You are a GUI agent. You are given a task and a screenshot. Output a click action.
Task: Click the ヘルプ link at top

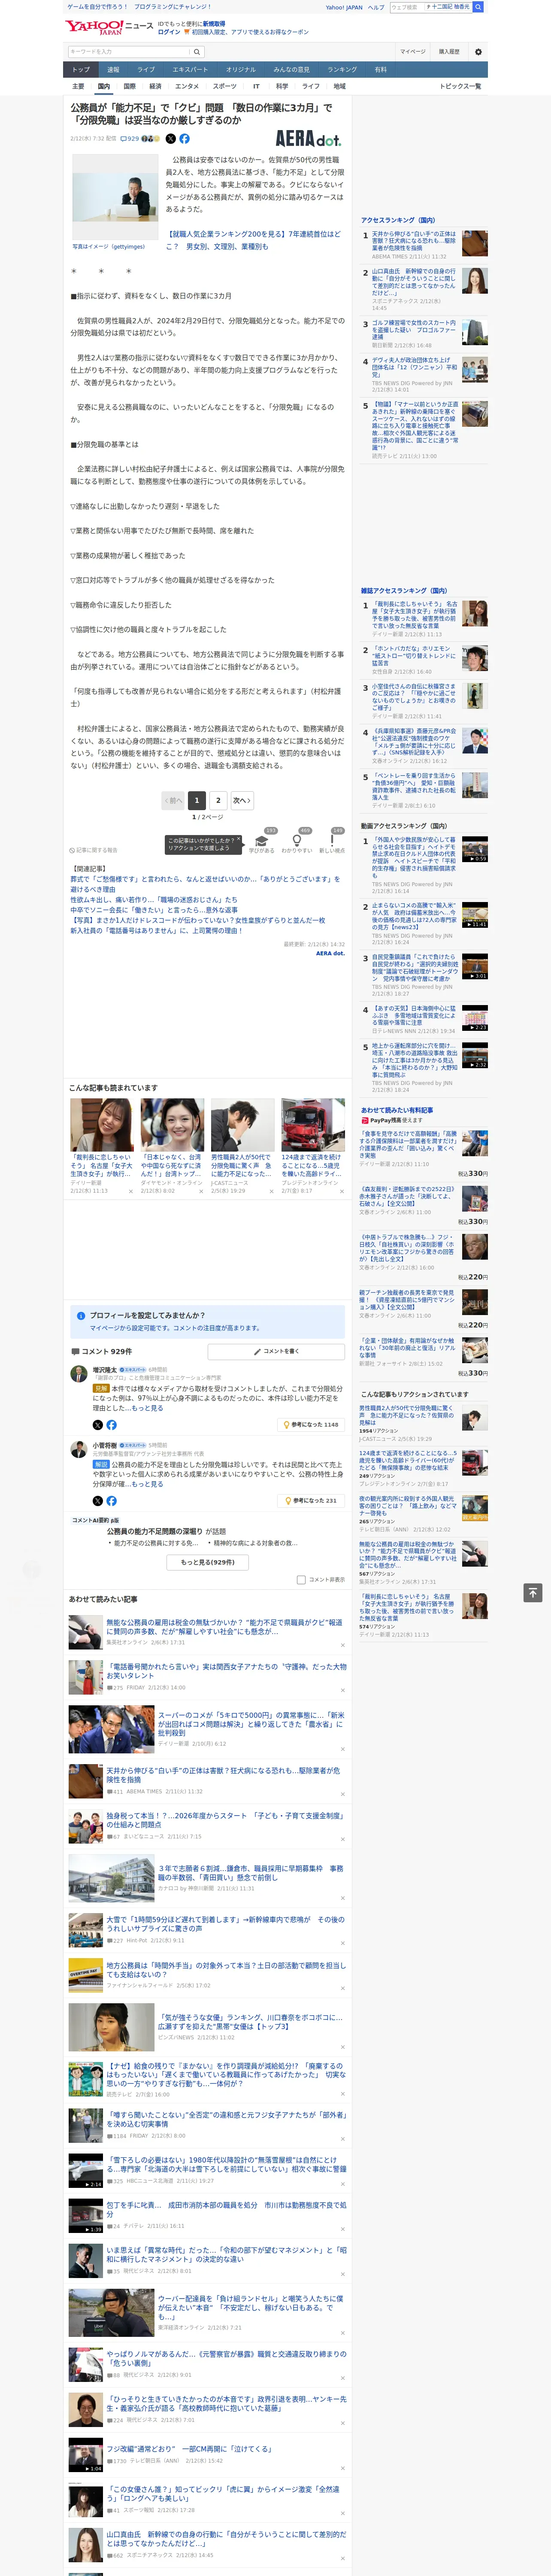[375, 7]
